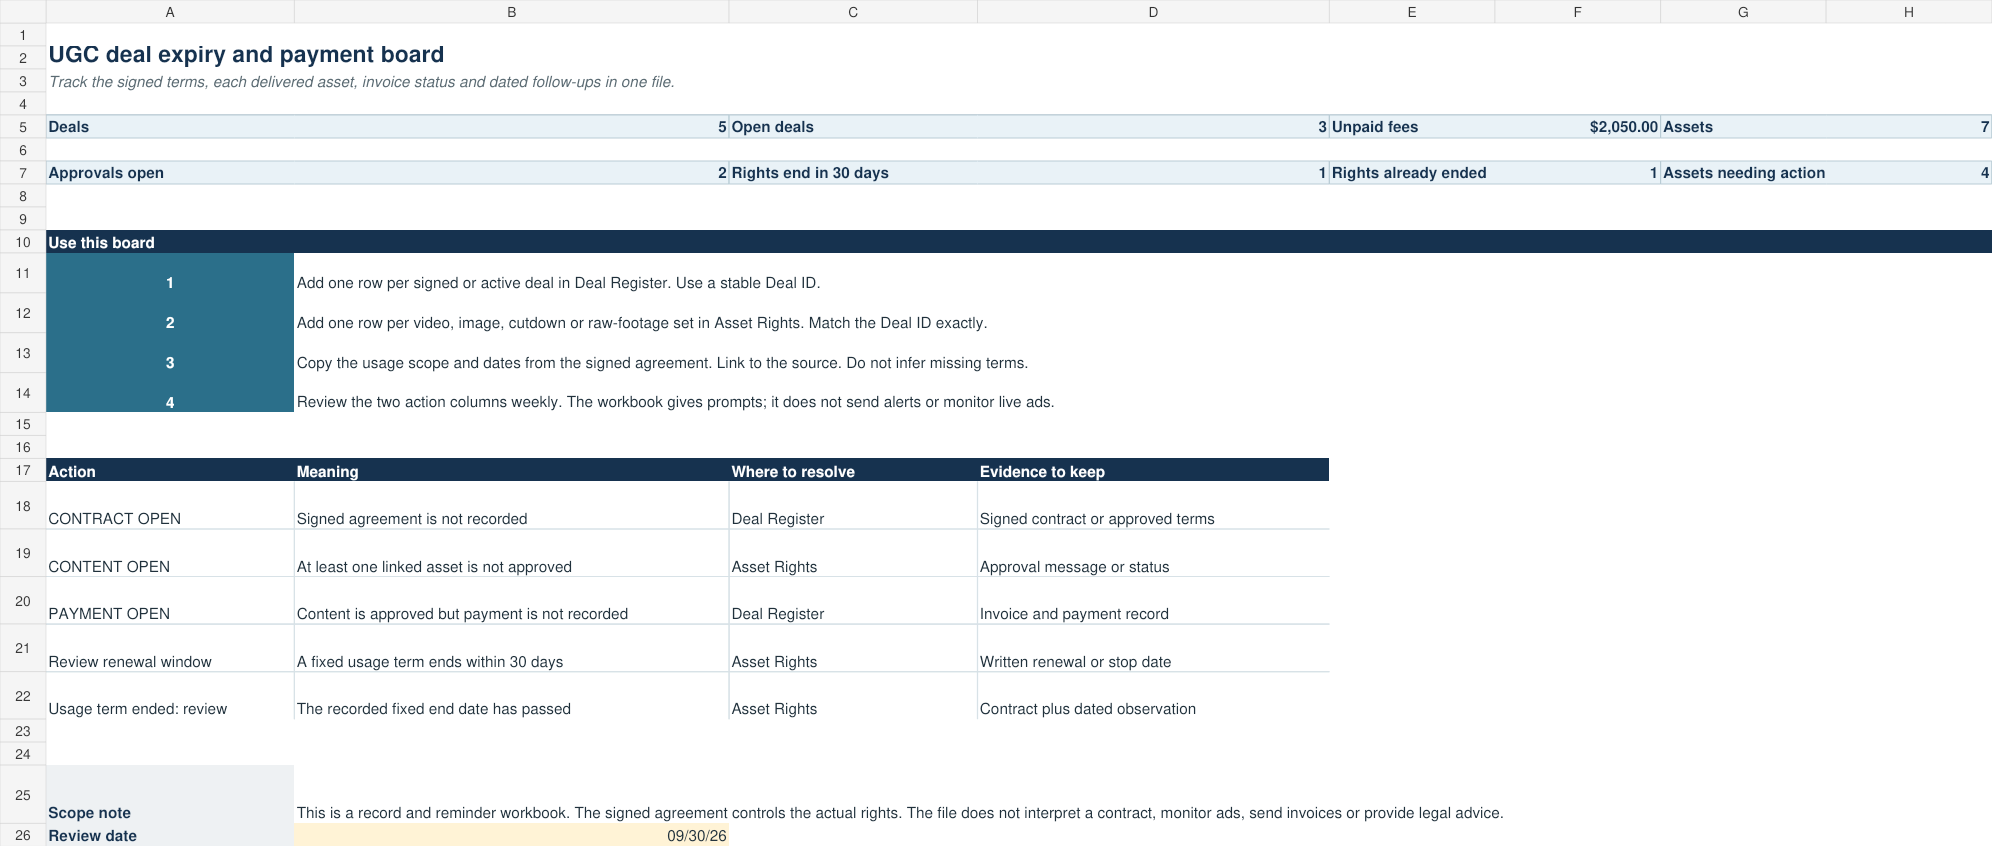This screenshot has width=1992, height=846.
Task: Select the 'Review renewal window' cell
Action: click(x=170, y=648)
